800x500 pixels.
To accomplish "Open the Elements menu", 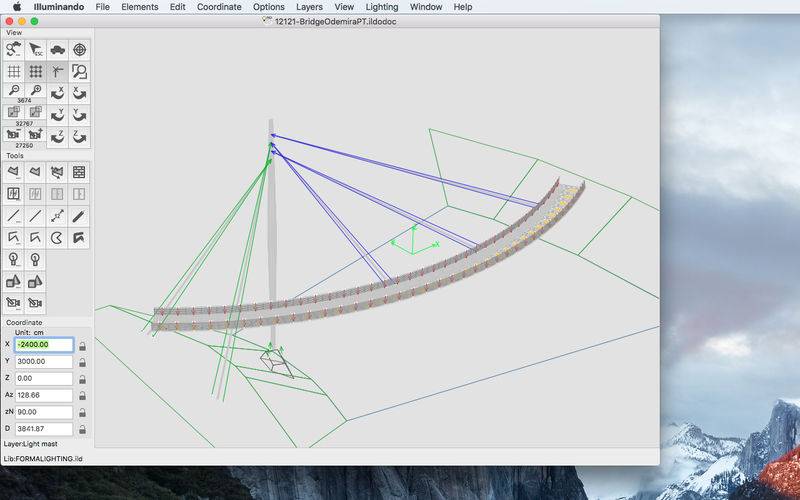I will pyautogui.click(x=139, y=7).
